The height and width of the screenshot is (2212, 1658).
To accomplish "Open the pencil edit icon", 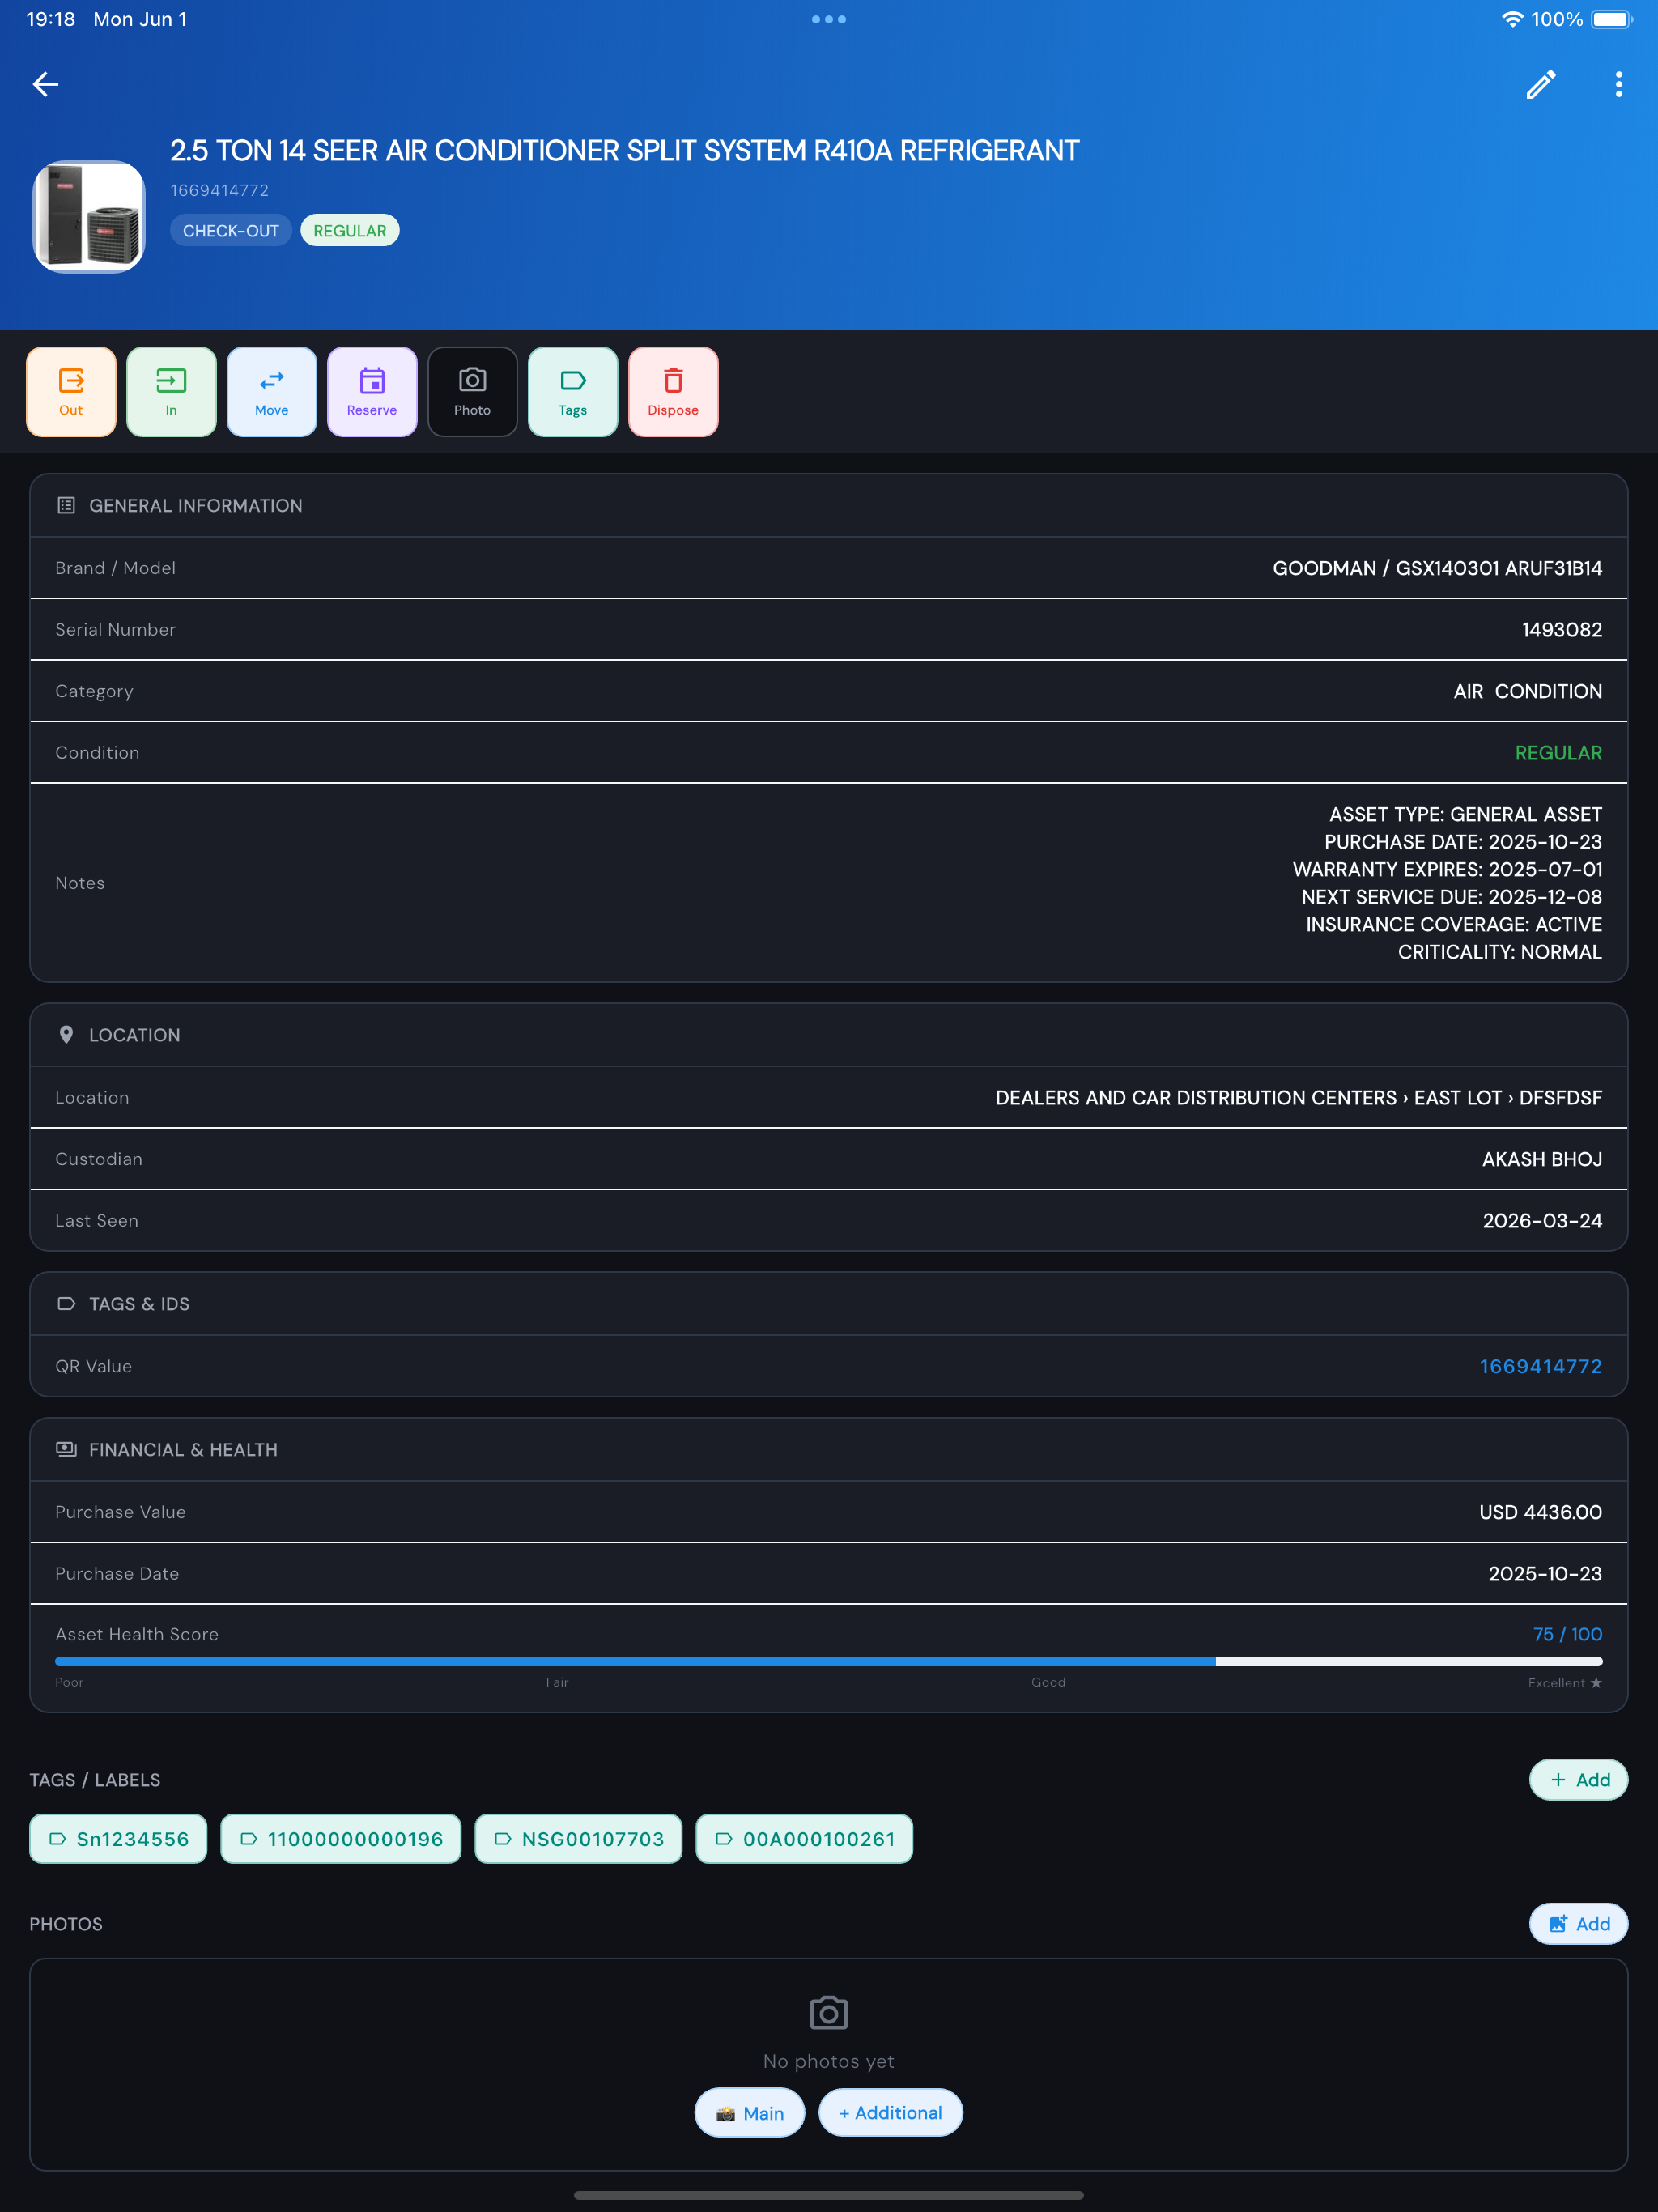I will (1541, 84).
